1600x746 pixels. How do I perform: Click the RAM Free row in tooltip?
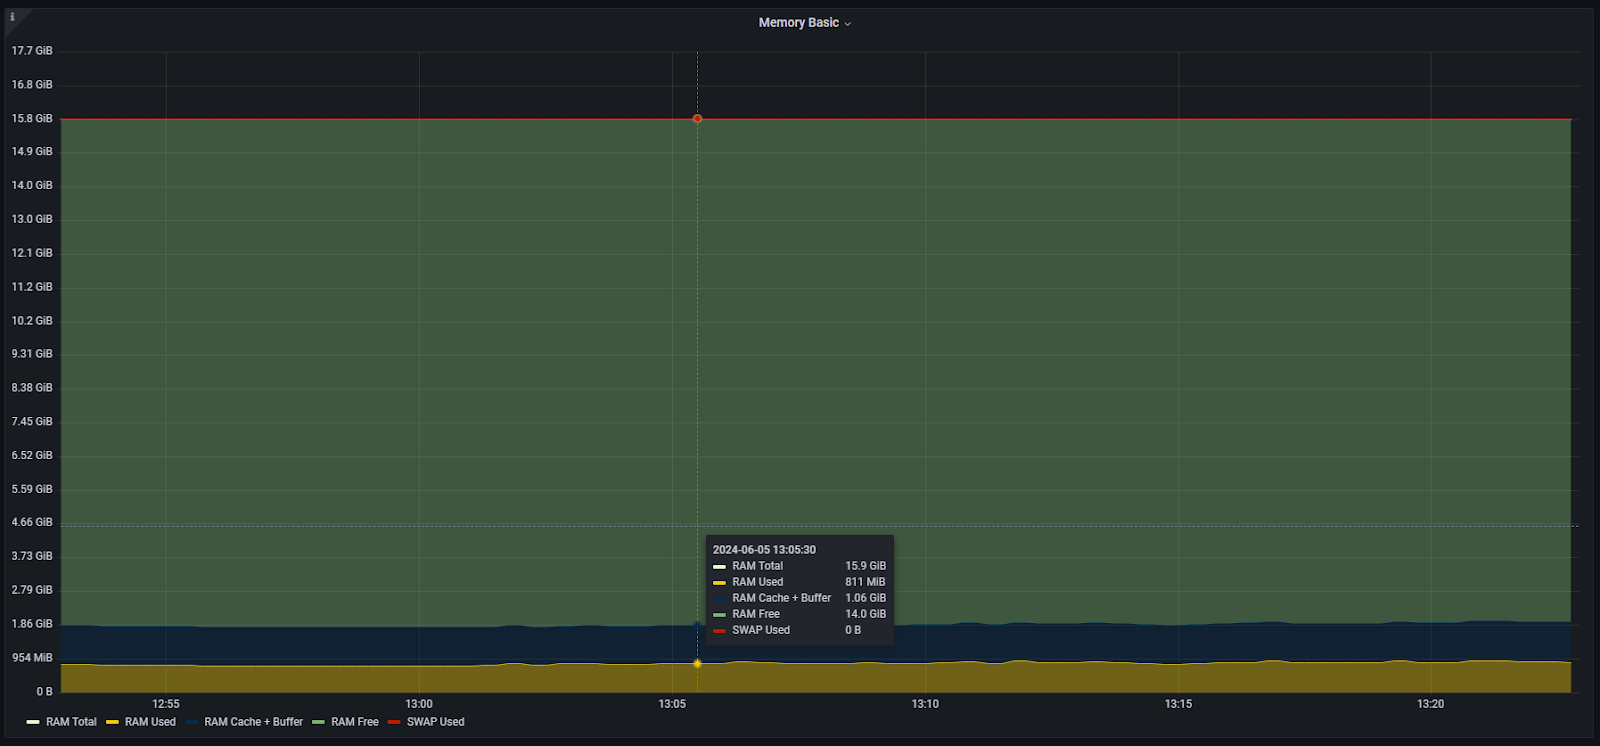point(756,614)
